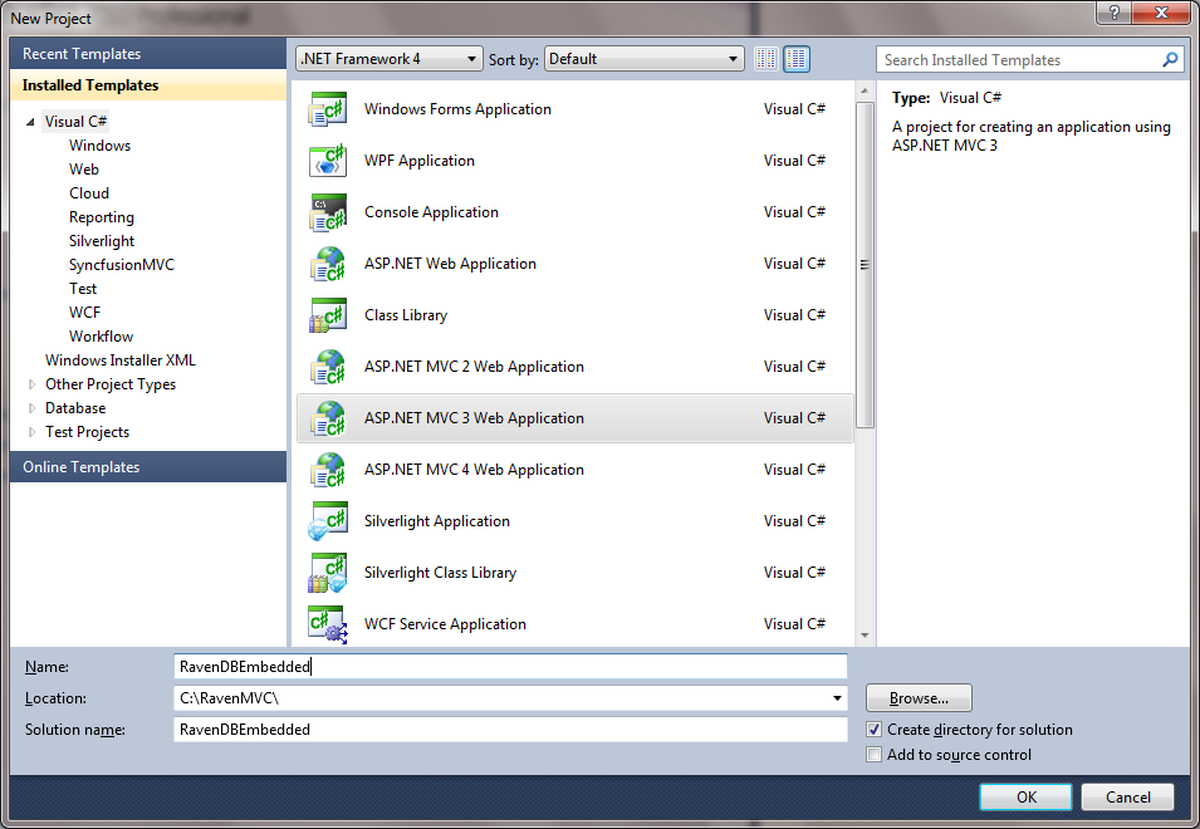The width and height of the screenshot is (1200, 829).
Task: Select Test under Visual C#
Action: point(83,288)
